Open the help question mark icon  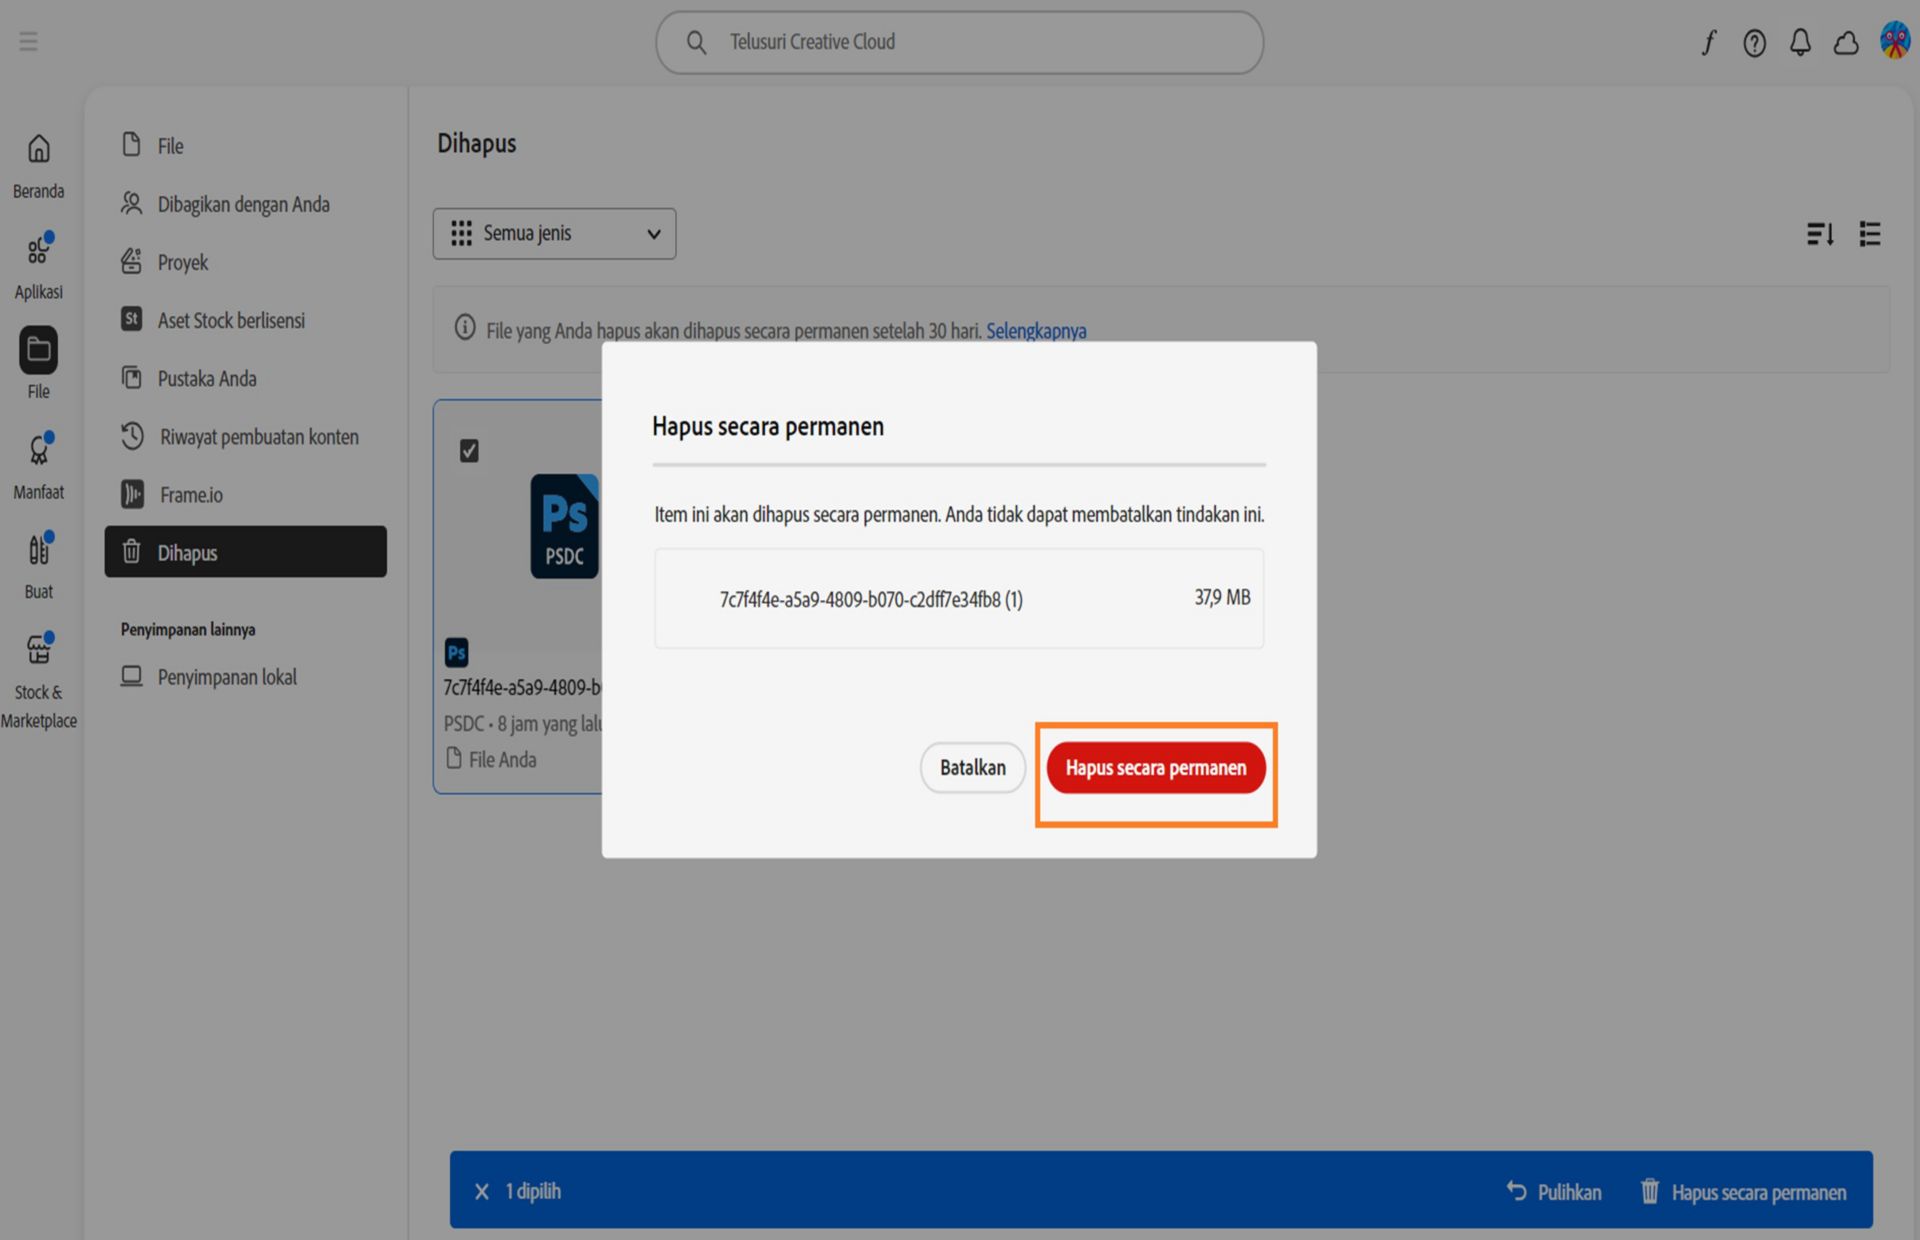pyautogui.click(x=1754, y=42)
